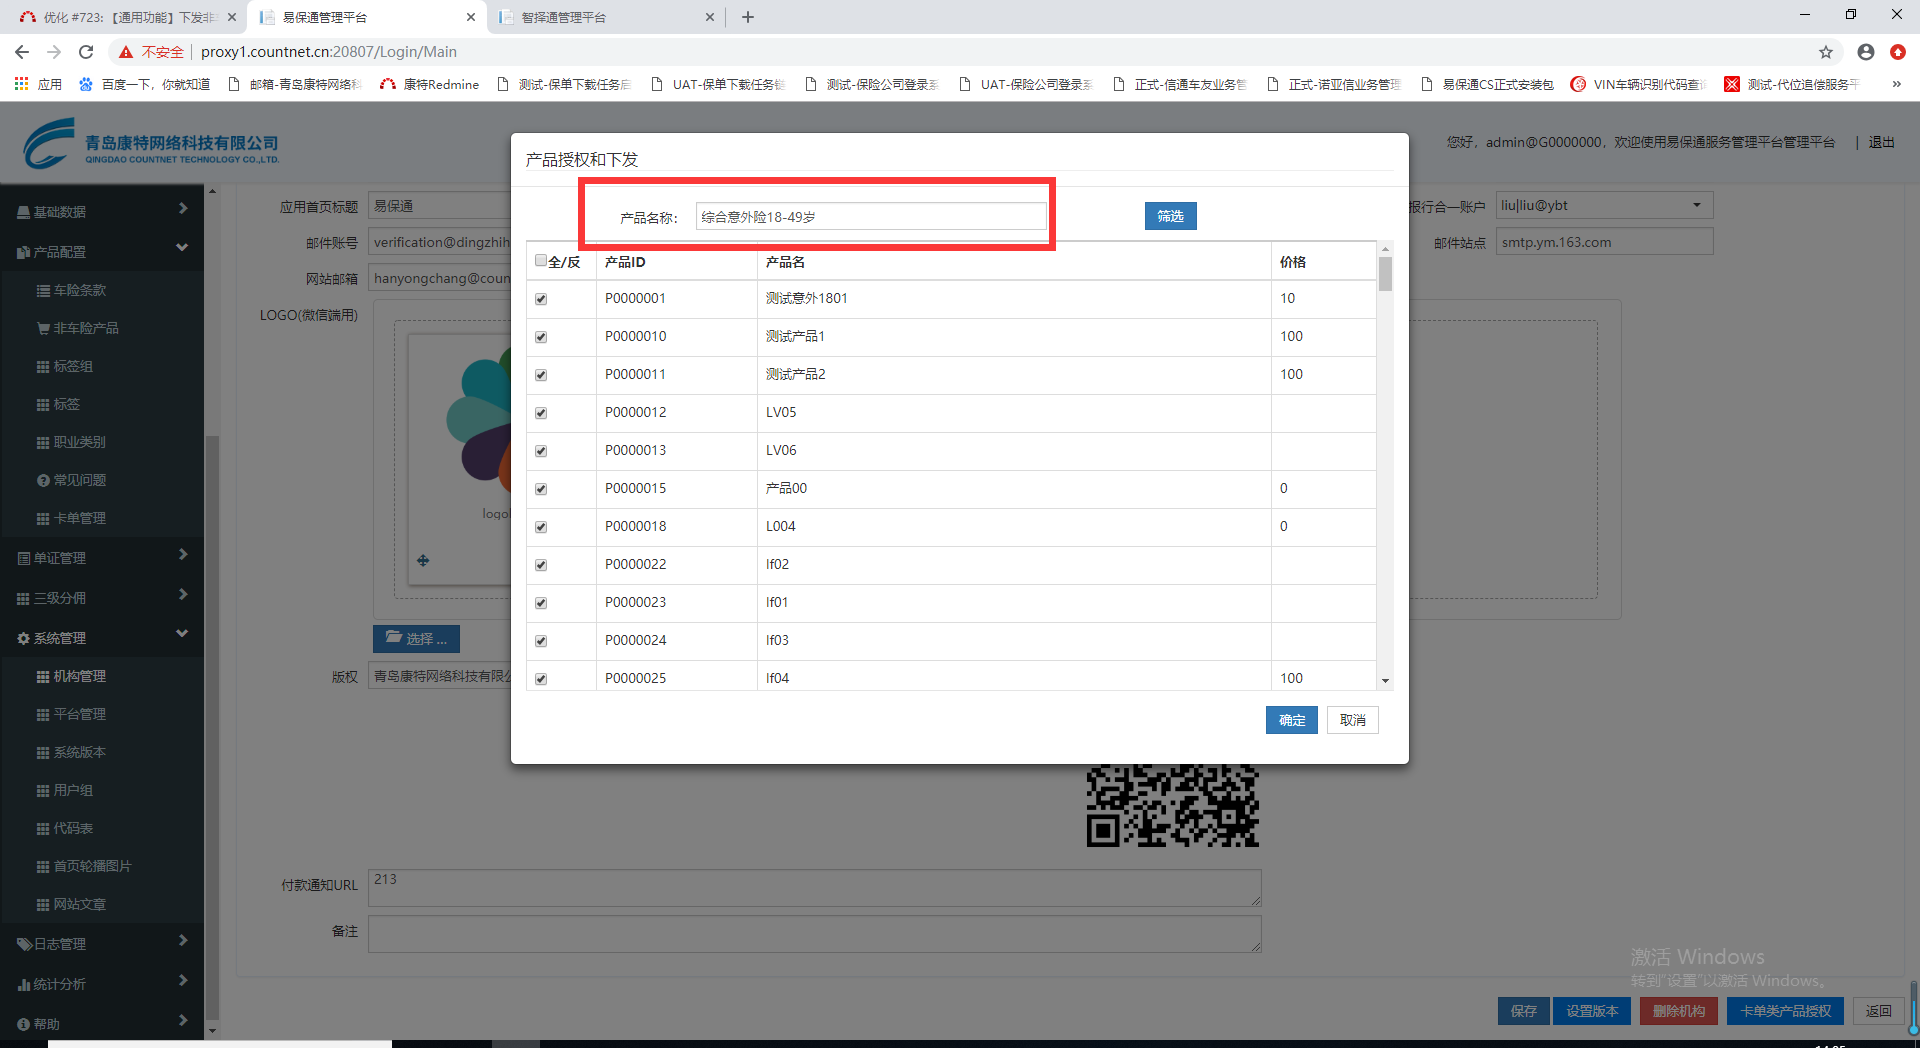Cancel the dialog with 取消
The height and width of the screenshot is (1048, 1920).
(1352, 720)
